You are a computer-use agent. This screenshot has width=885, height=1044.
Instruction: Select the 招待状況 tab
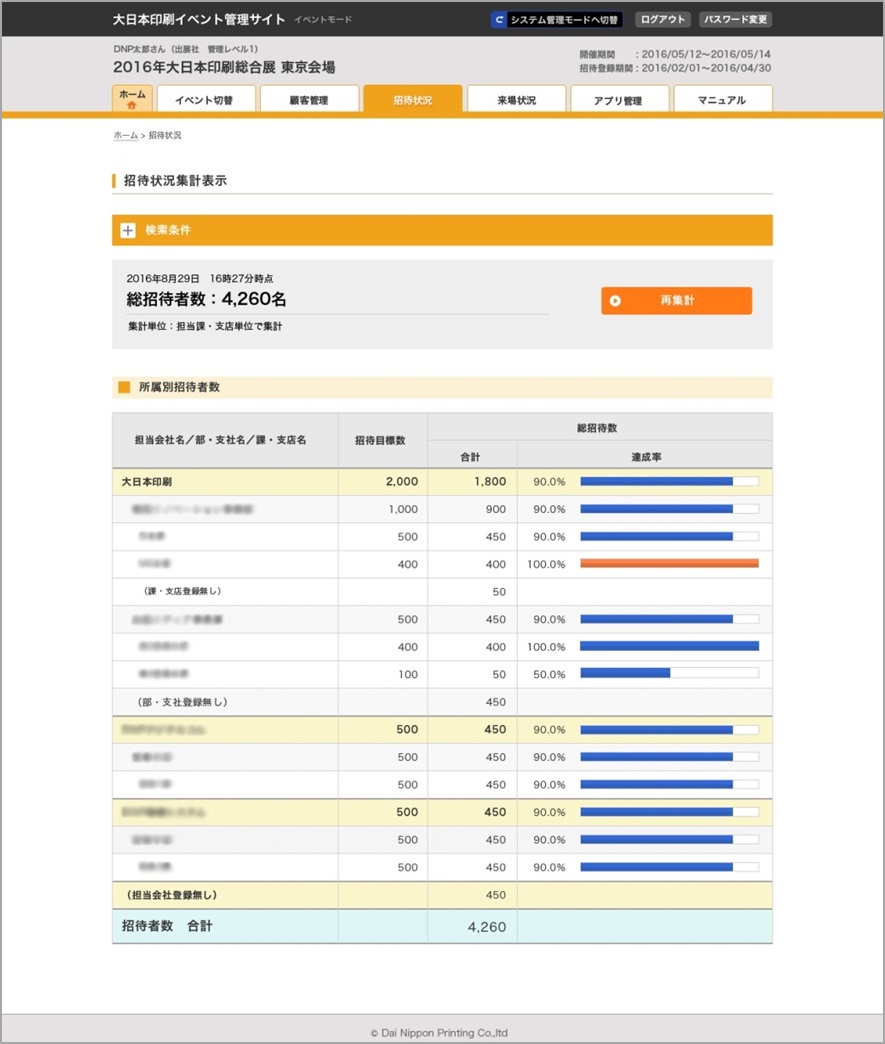pos(412,100)
